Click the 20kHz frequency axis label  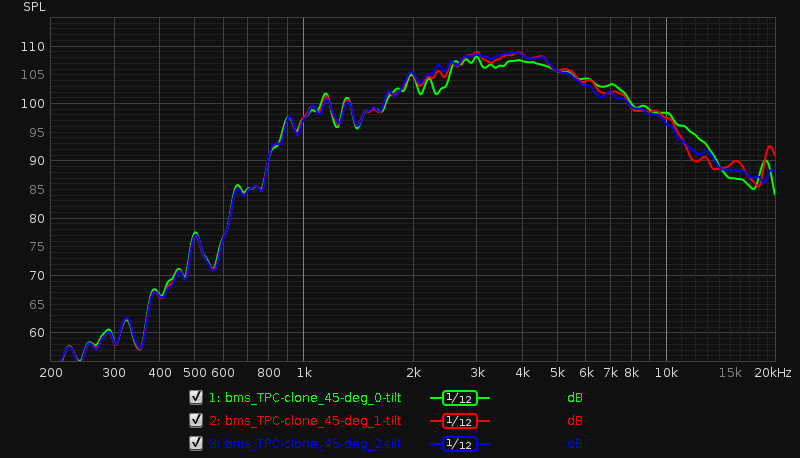(x=773, y=373)
